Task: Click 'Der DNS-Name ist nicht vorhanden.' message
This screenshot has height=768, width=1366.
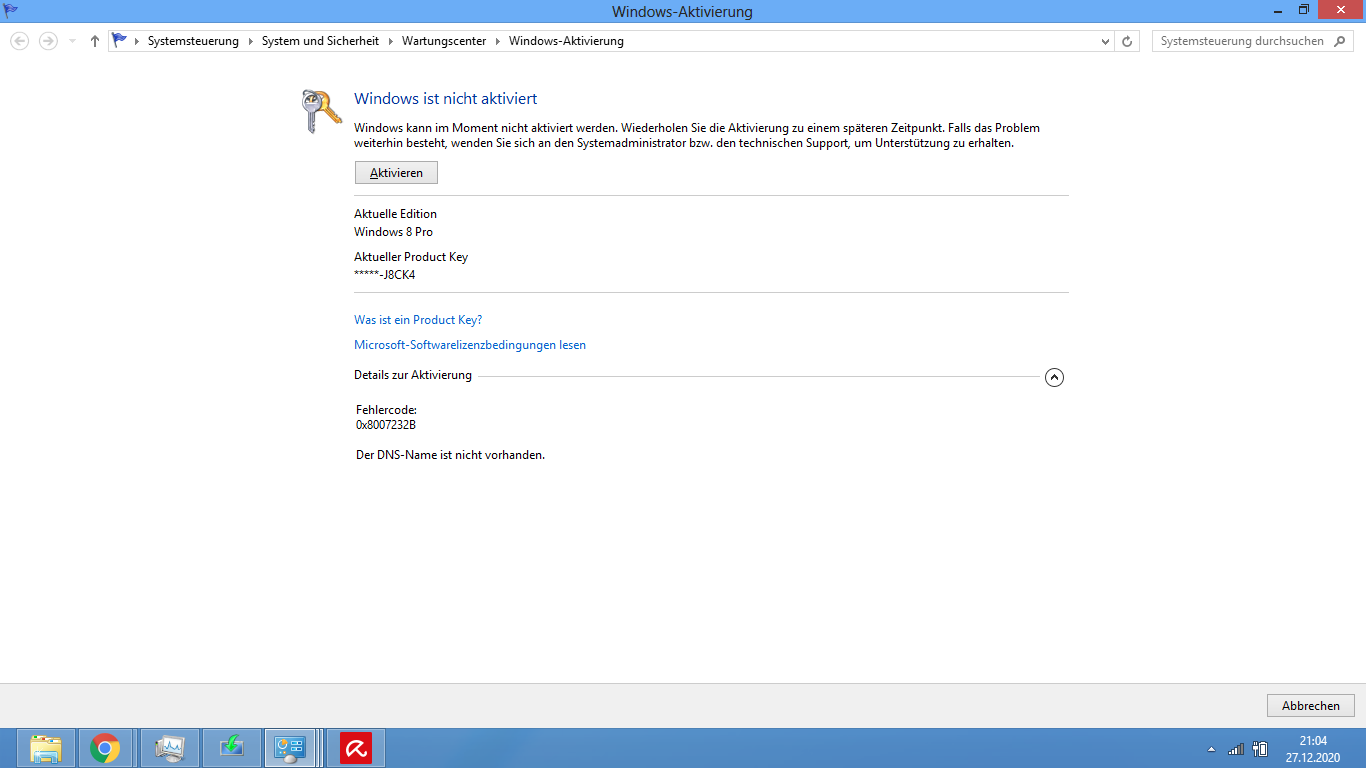Action: coord(450,455)
